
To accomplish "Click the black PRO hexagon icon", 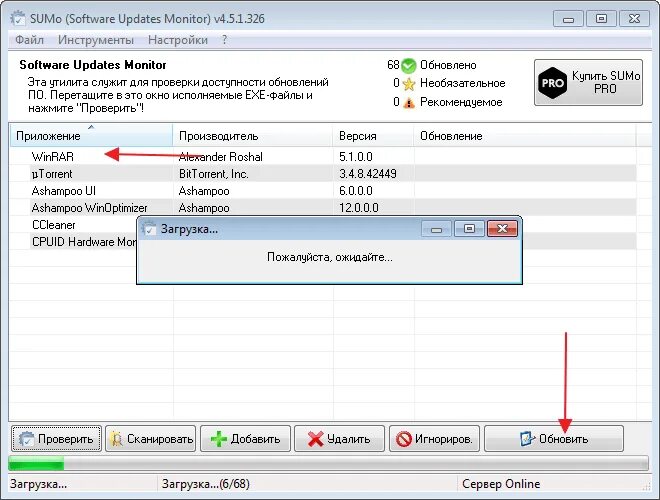I will [552, 83].
